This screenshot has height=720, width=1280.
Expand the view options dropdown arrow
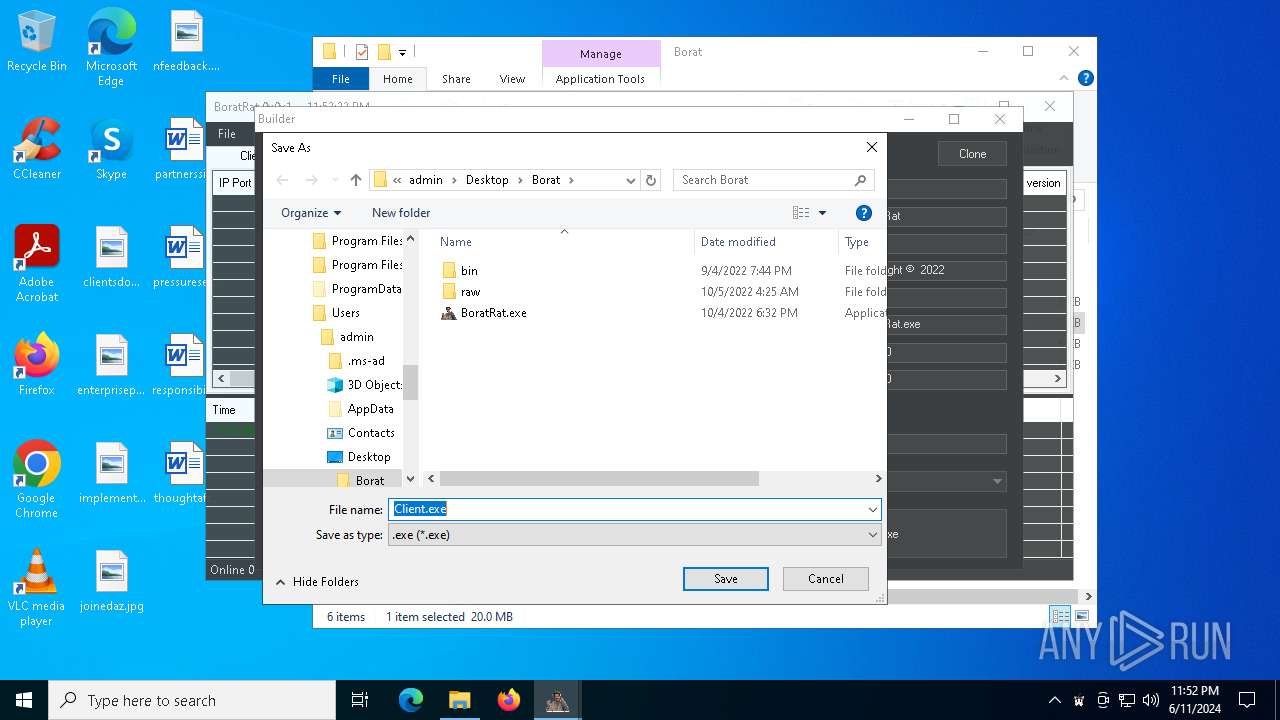point(823,213)
